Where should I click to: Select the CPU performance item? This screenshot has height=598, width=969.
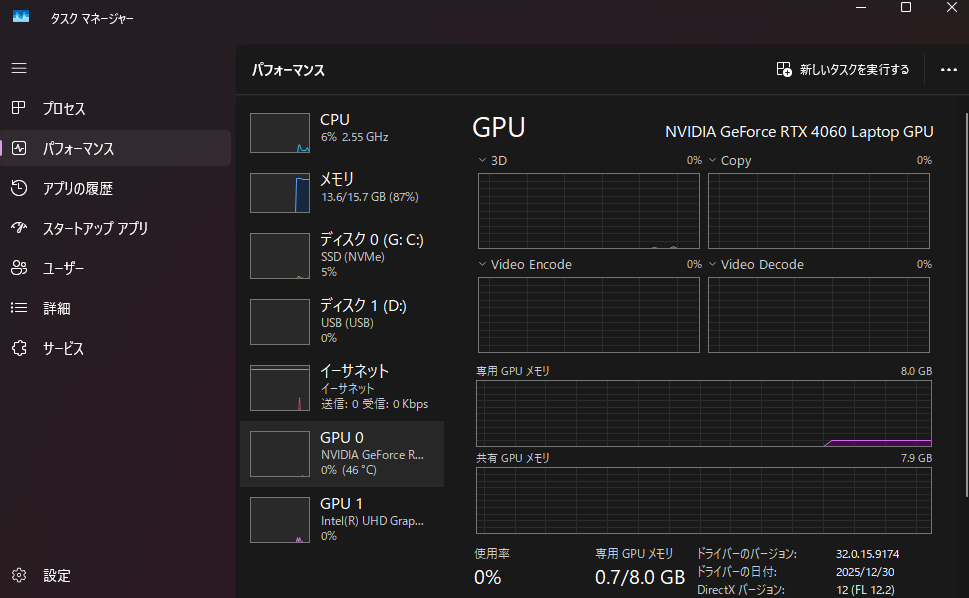[342, 133]
